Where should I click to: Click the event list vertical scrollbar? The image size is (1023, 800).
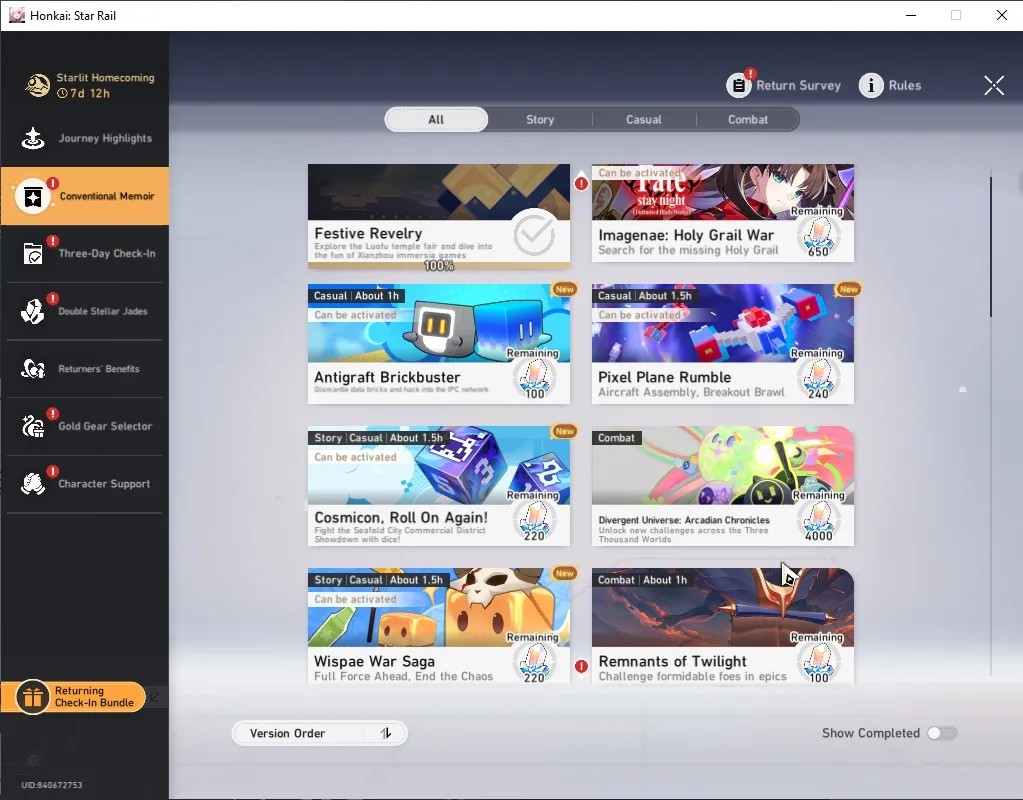pyautogui.click(x=990, y=247)
